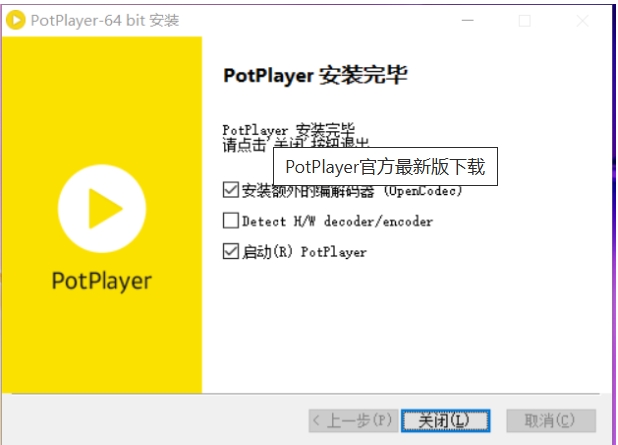Click the large PotPlayer play logo
The height and width of the screenshot is (445, 618).
point(102,209)
